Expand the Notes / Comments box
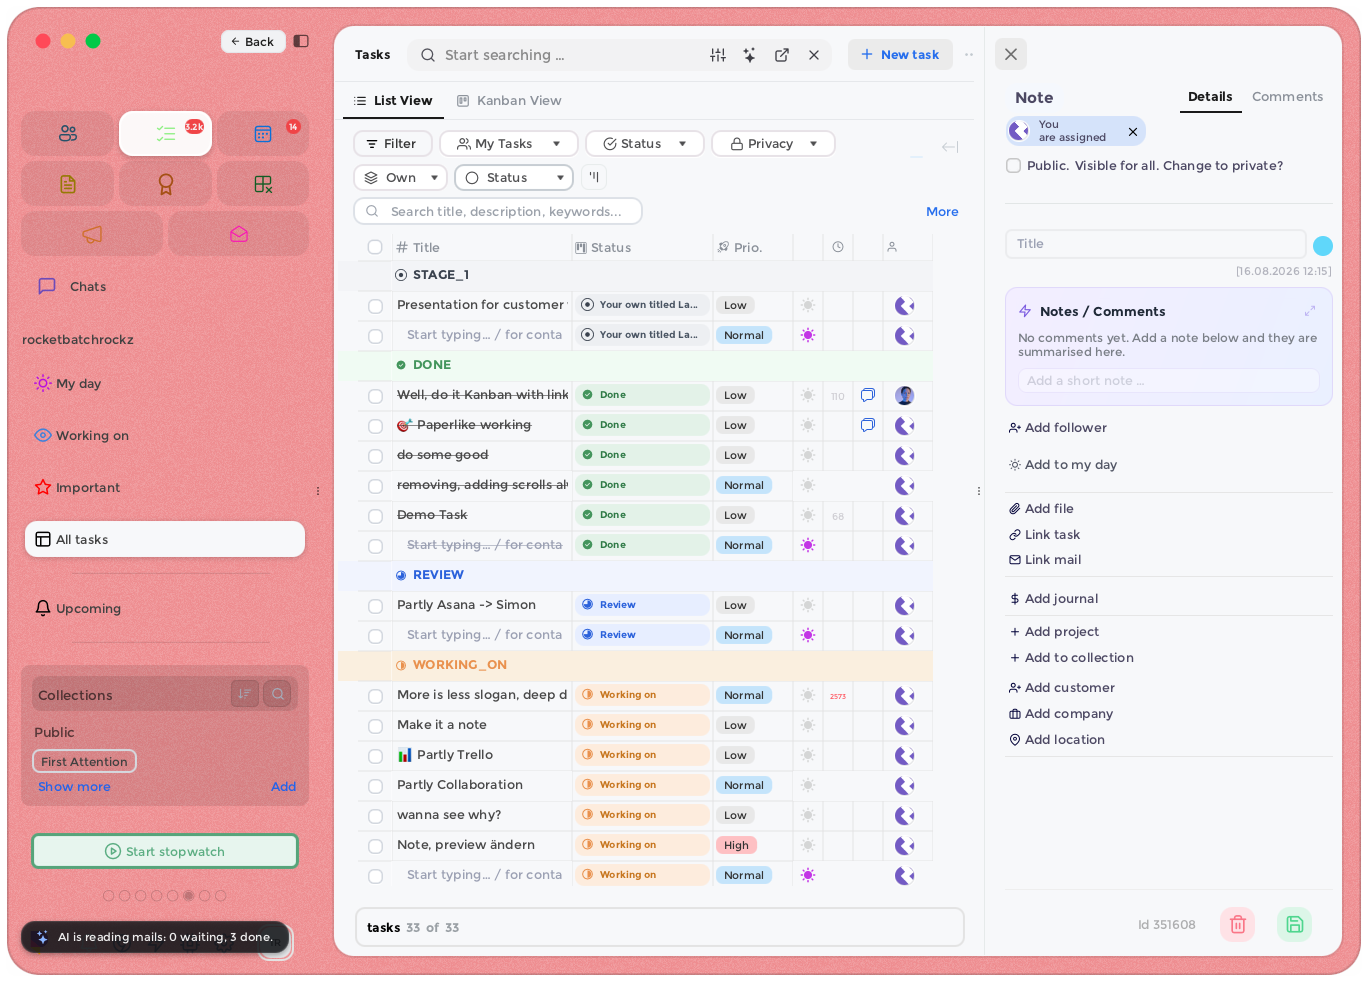 coord(1310,311)
